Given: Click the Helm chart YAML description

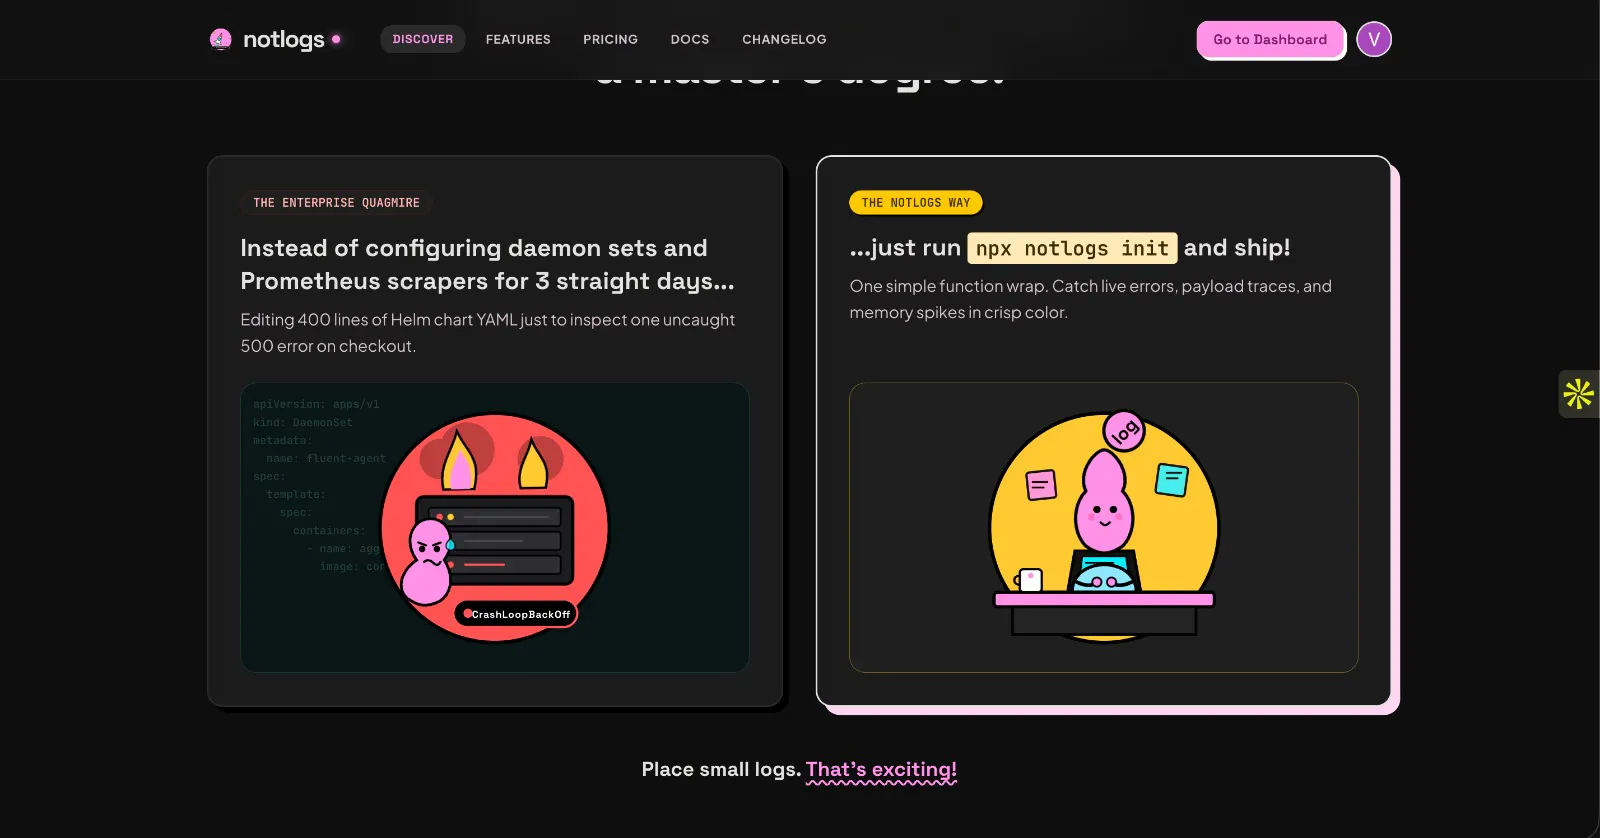Looking at the screenshot, I should (488, 333).
